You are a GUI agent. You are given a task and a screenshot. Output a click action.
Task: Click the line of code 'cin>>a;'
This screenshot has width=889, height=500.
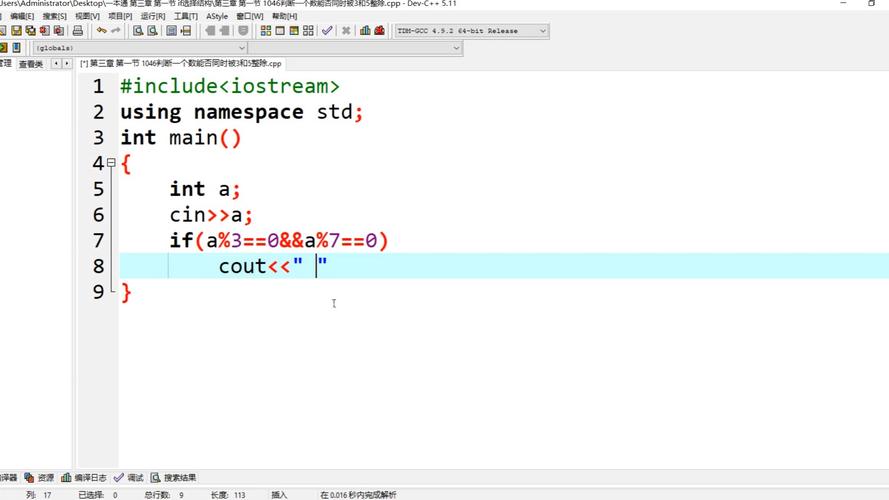210,215
